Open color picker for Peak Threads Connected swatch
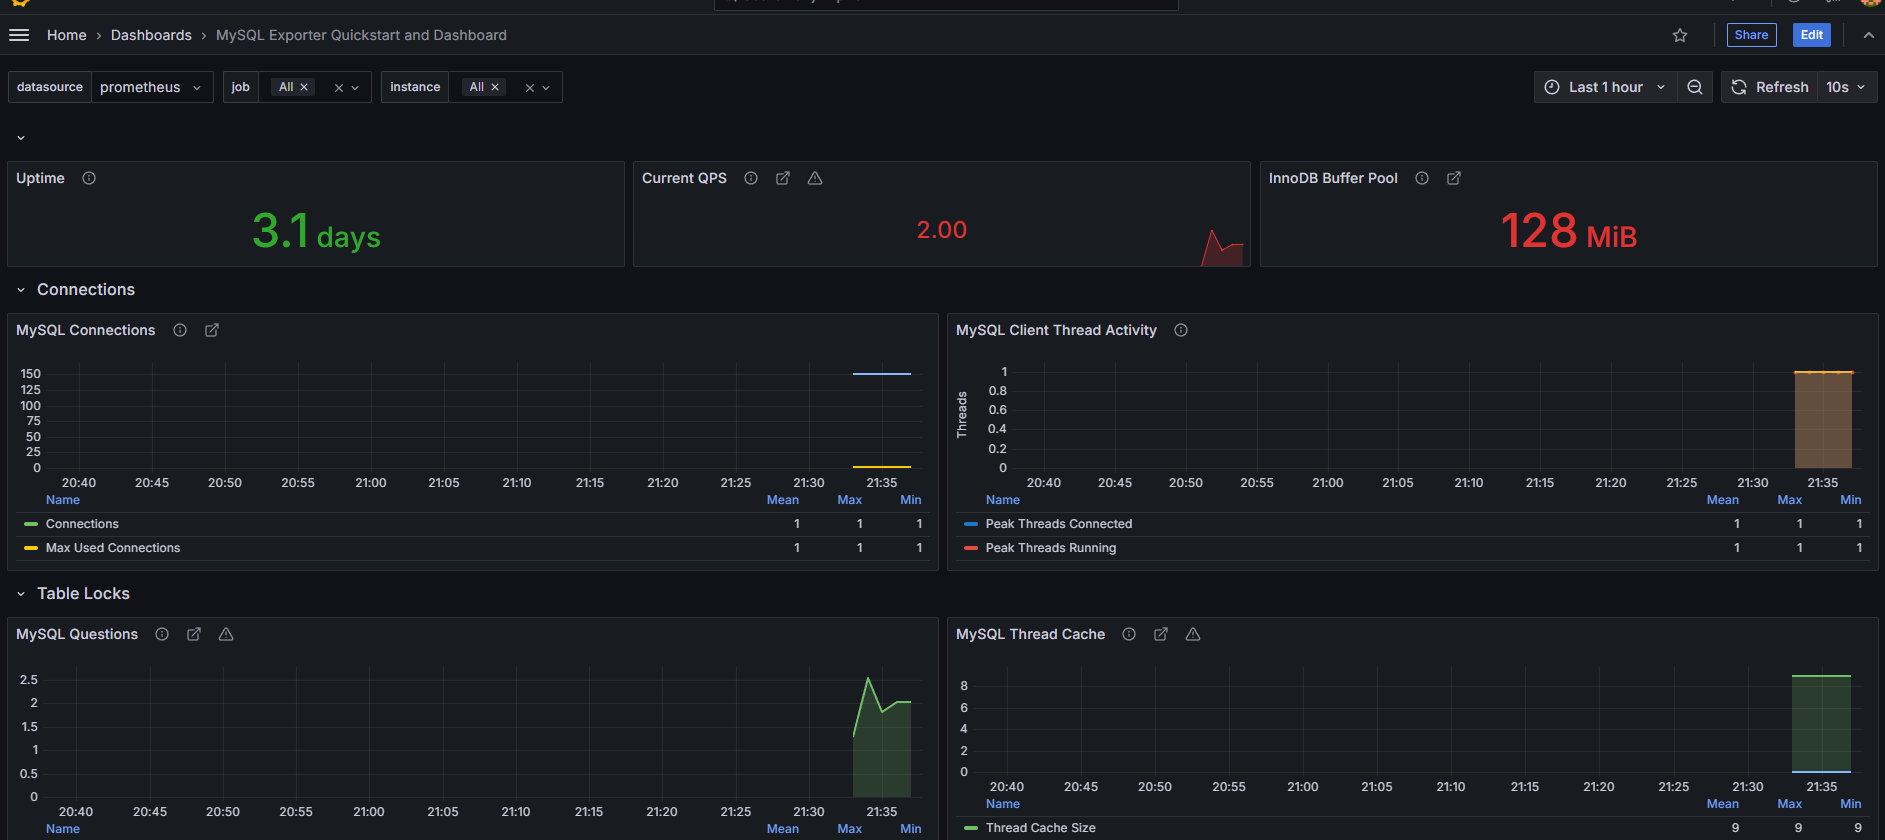Image resolution: width=1885 pixels, height=840 pixels. (x=971, y=524)
